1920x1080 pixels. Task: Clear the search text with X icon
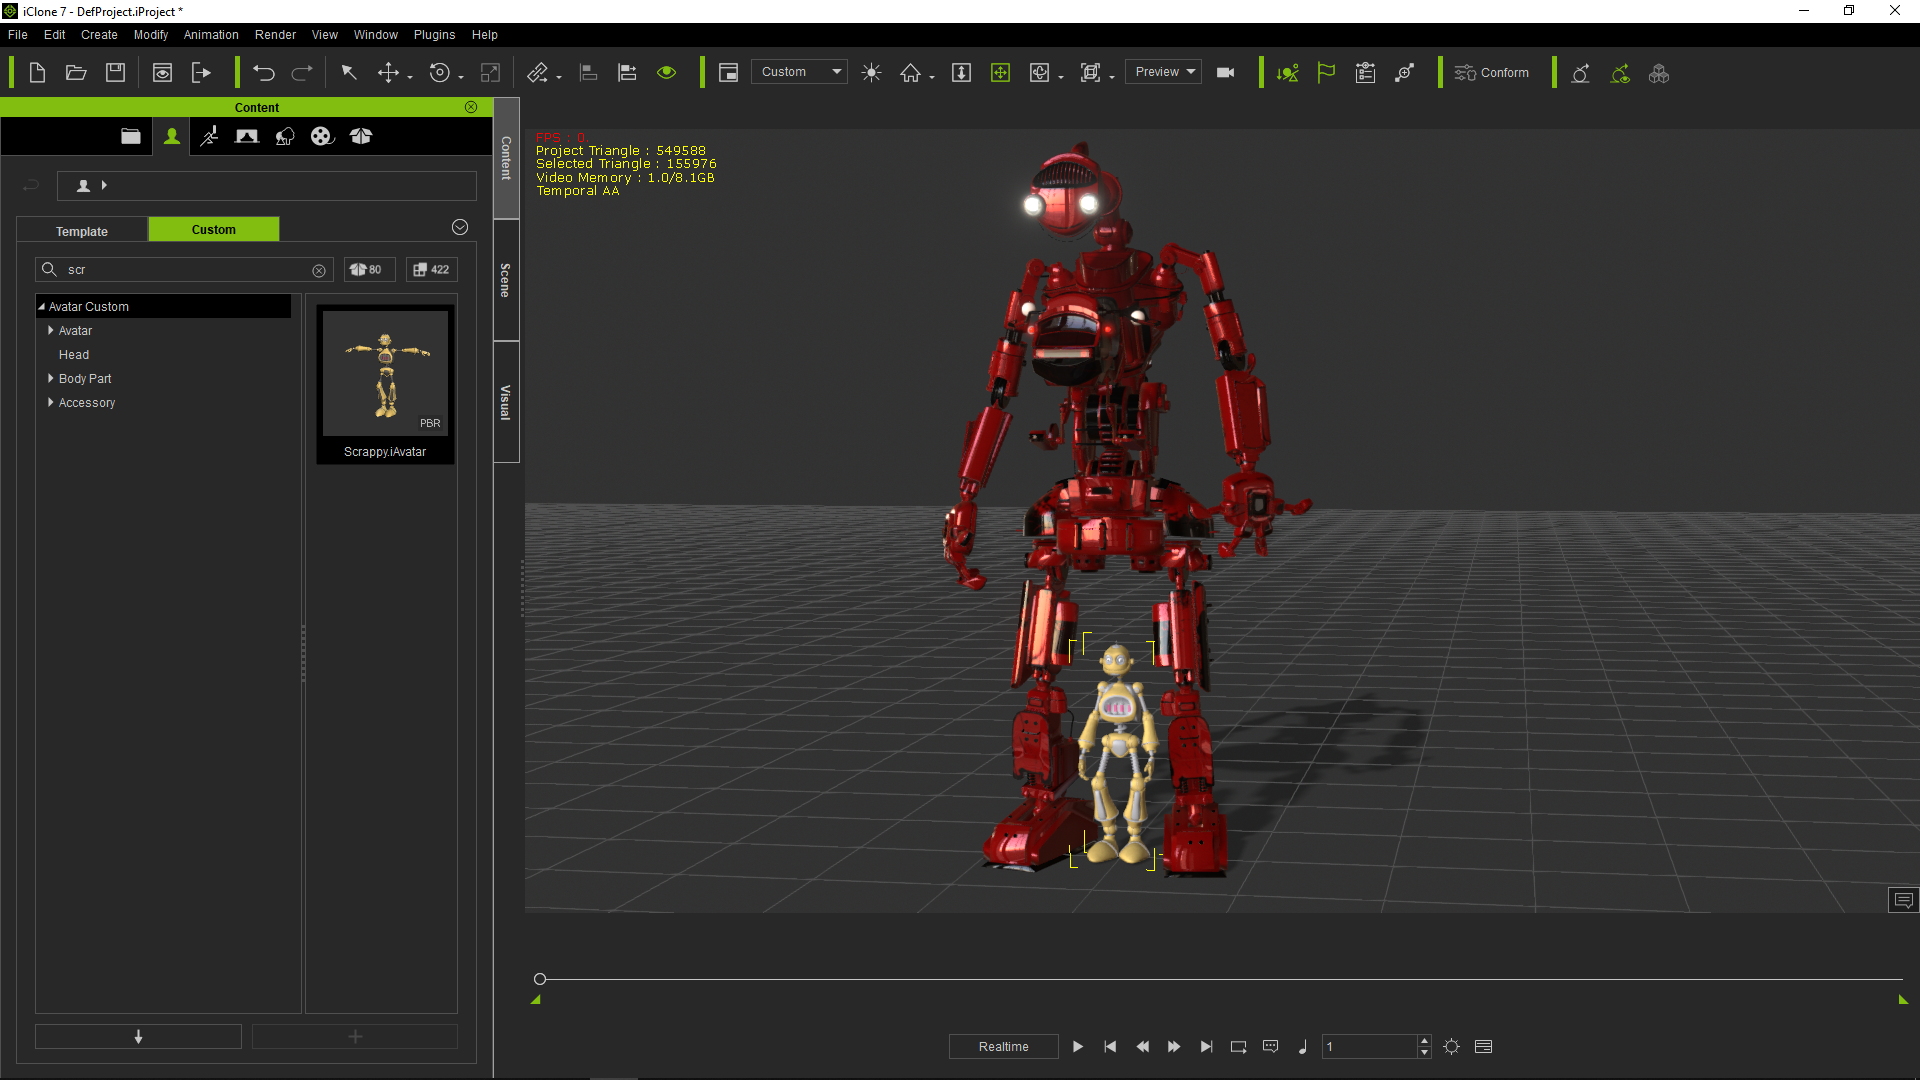(319, 271)
